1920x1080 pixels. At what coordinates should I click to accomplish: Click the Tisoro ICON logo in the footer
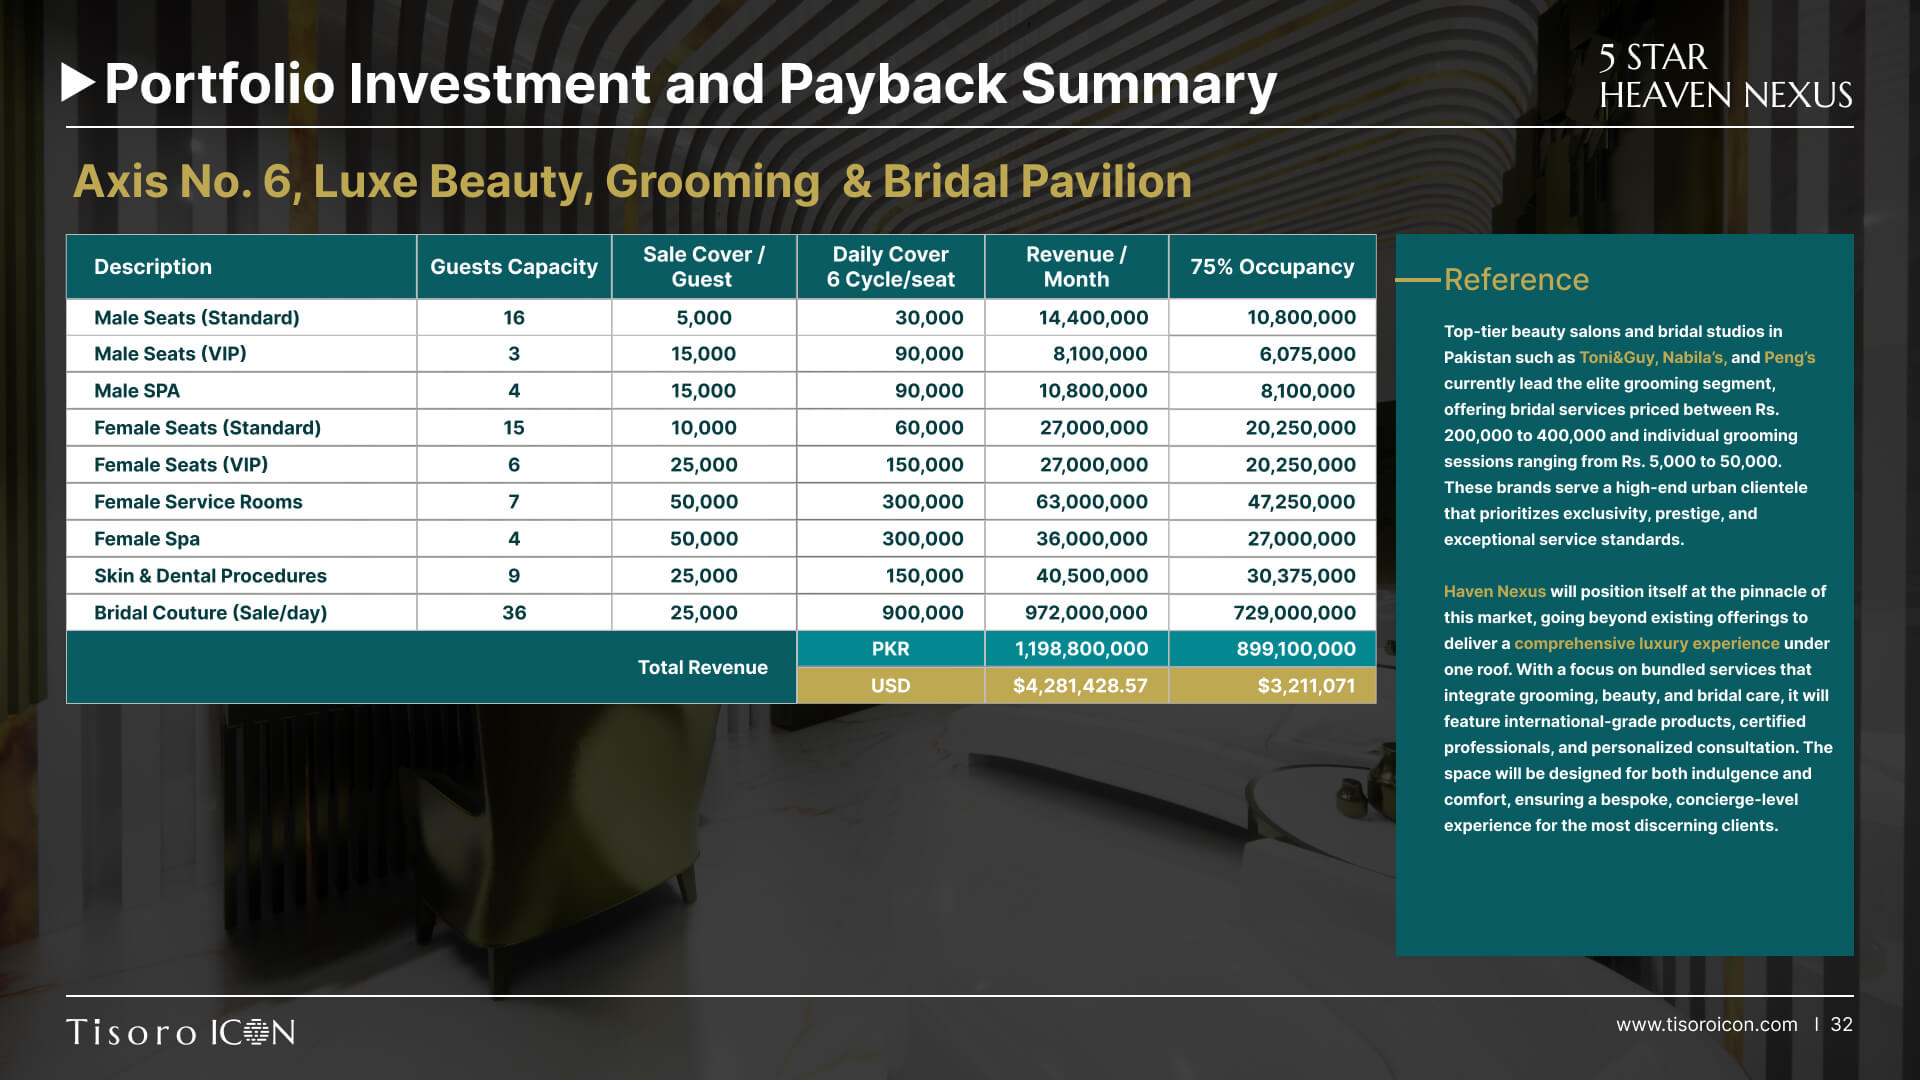point(181,1032)
